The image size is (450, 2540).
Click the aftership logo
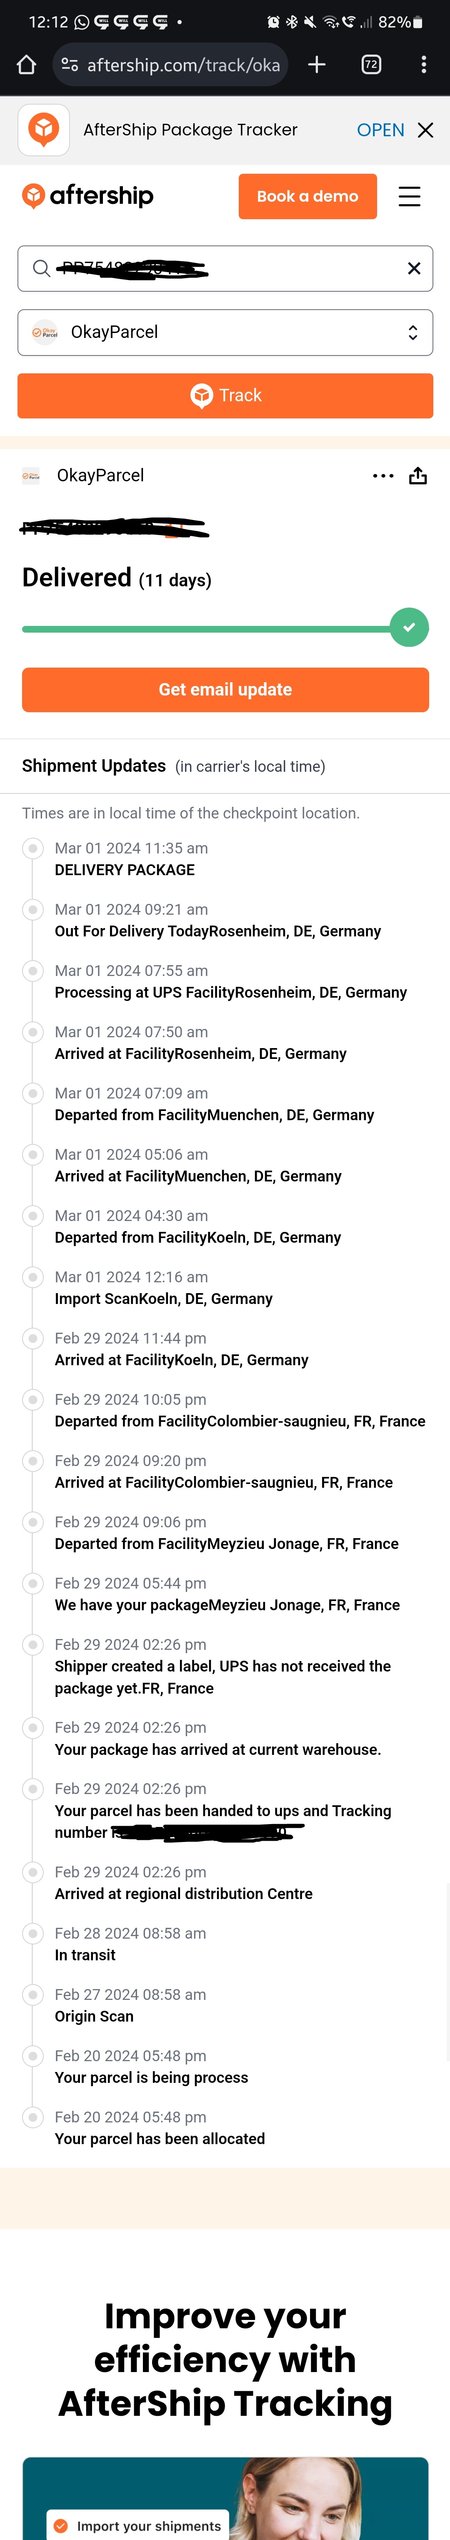pyautogui.click(x=88, y=196)
